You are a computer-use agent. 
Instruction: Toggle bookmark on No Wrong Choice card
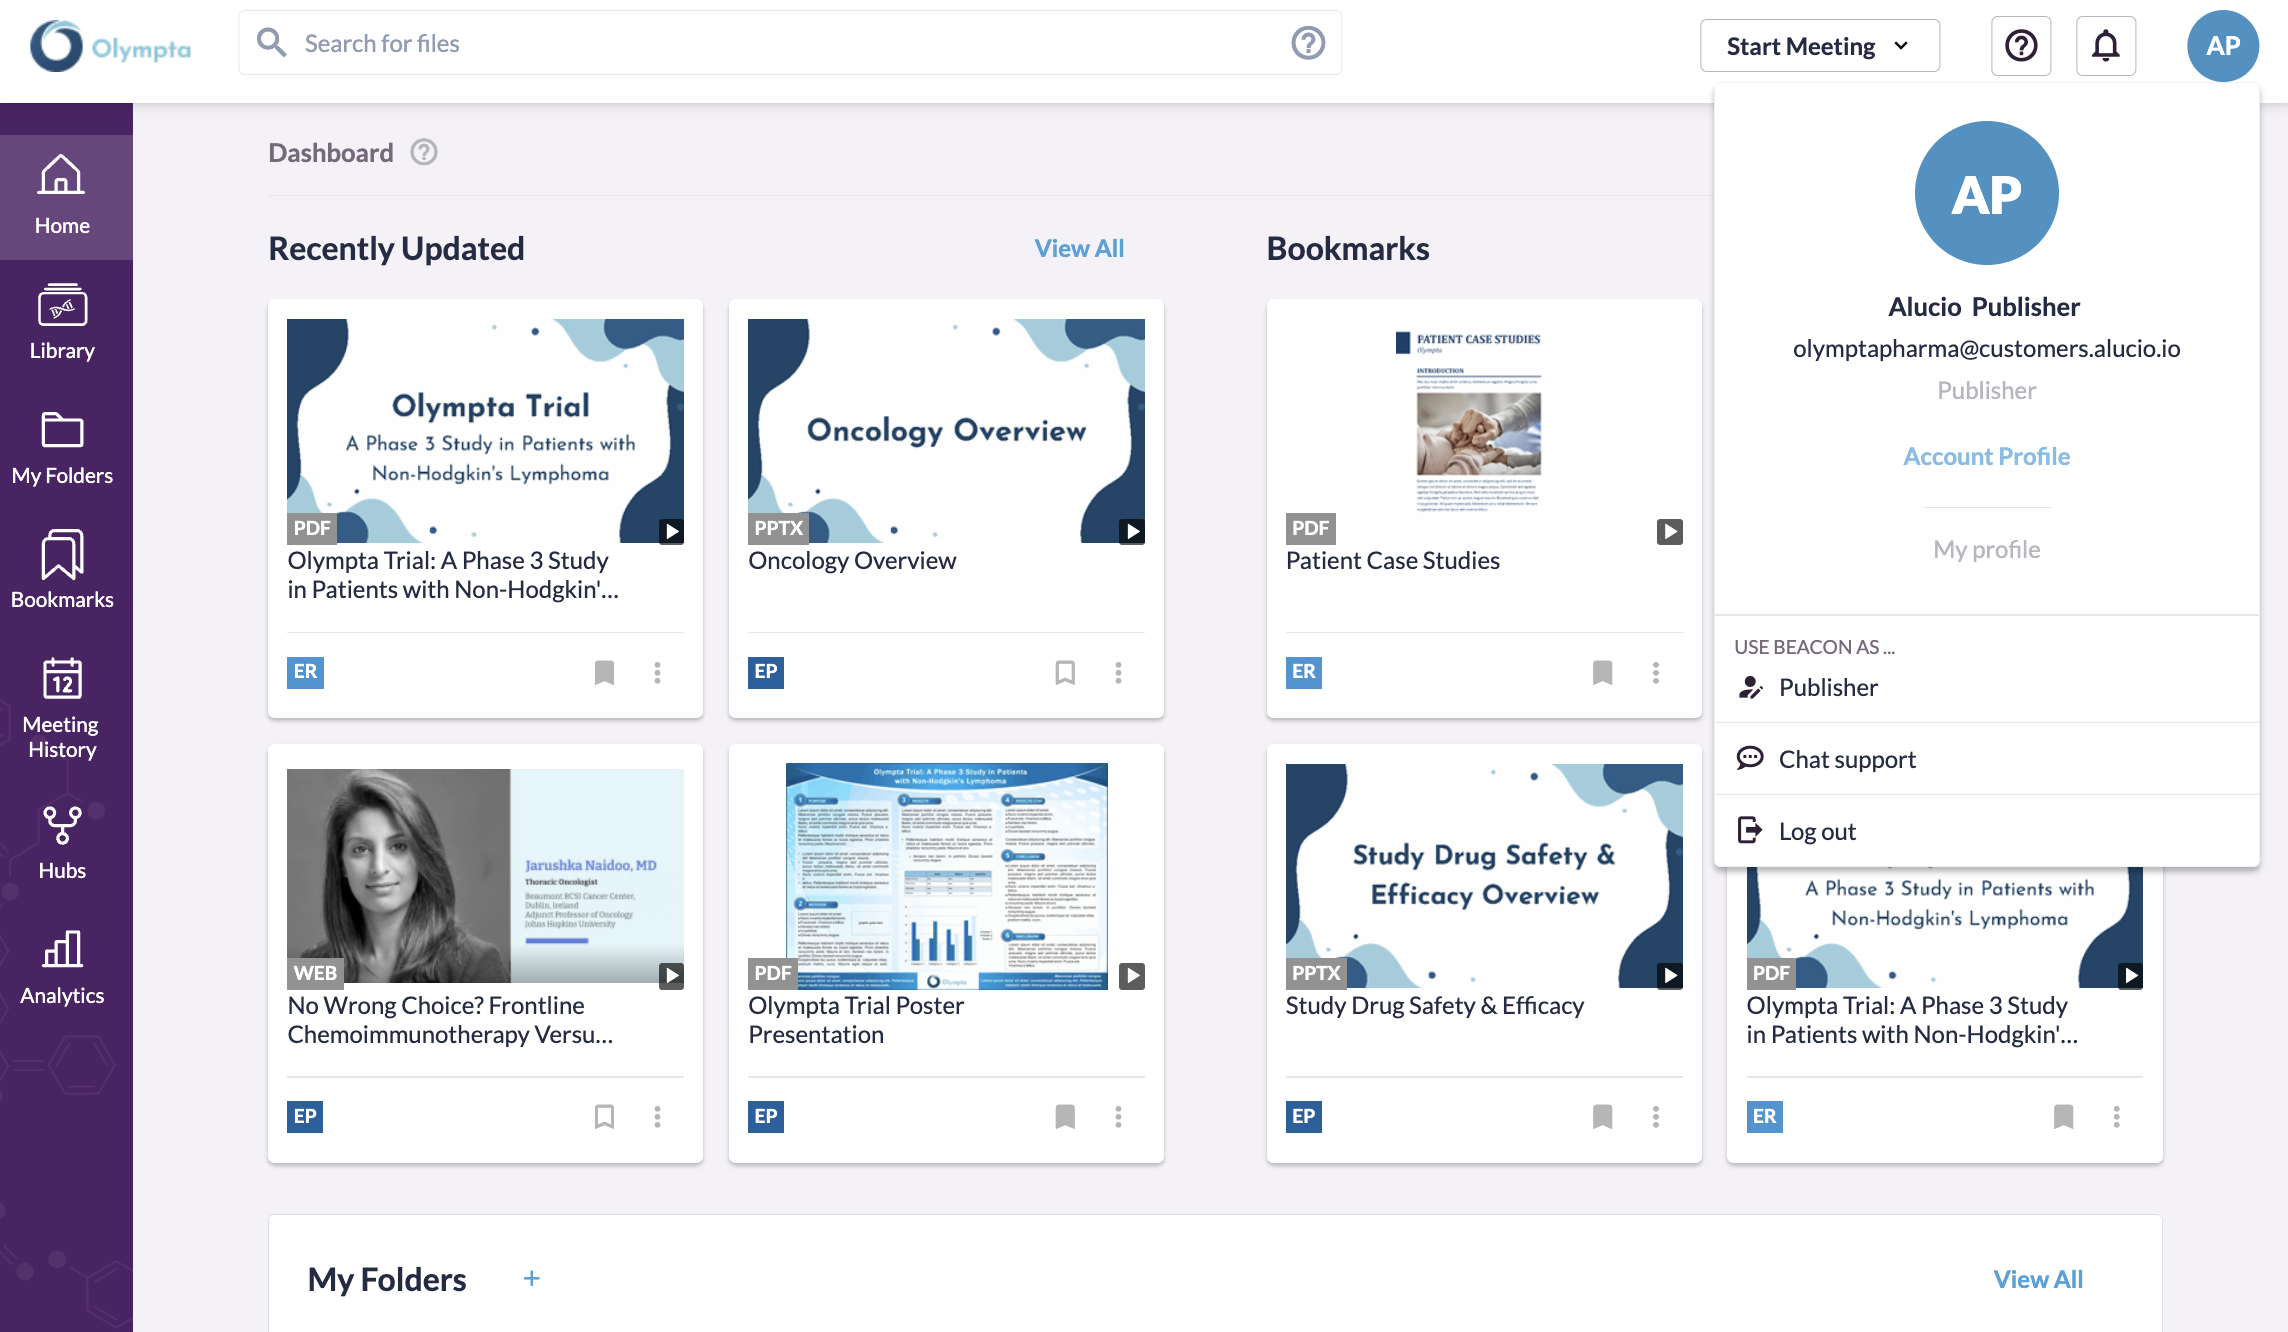click(604, 1116)
